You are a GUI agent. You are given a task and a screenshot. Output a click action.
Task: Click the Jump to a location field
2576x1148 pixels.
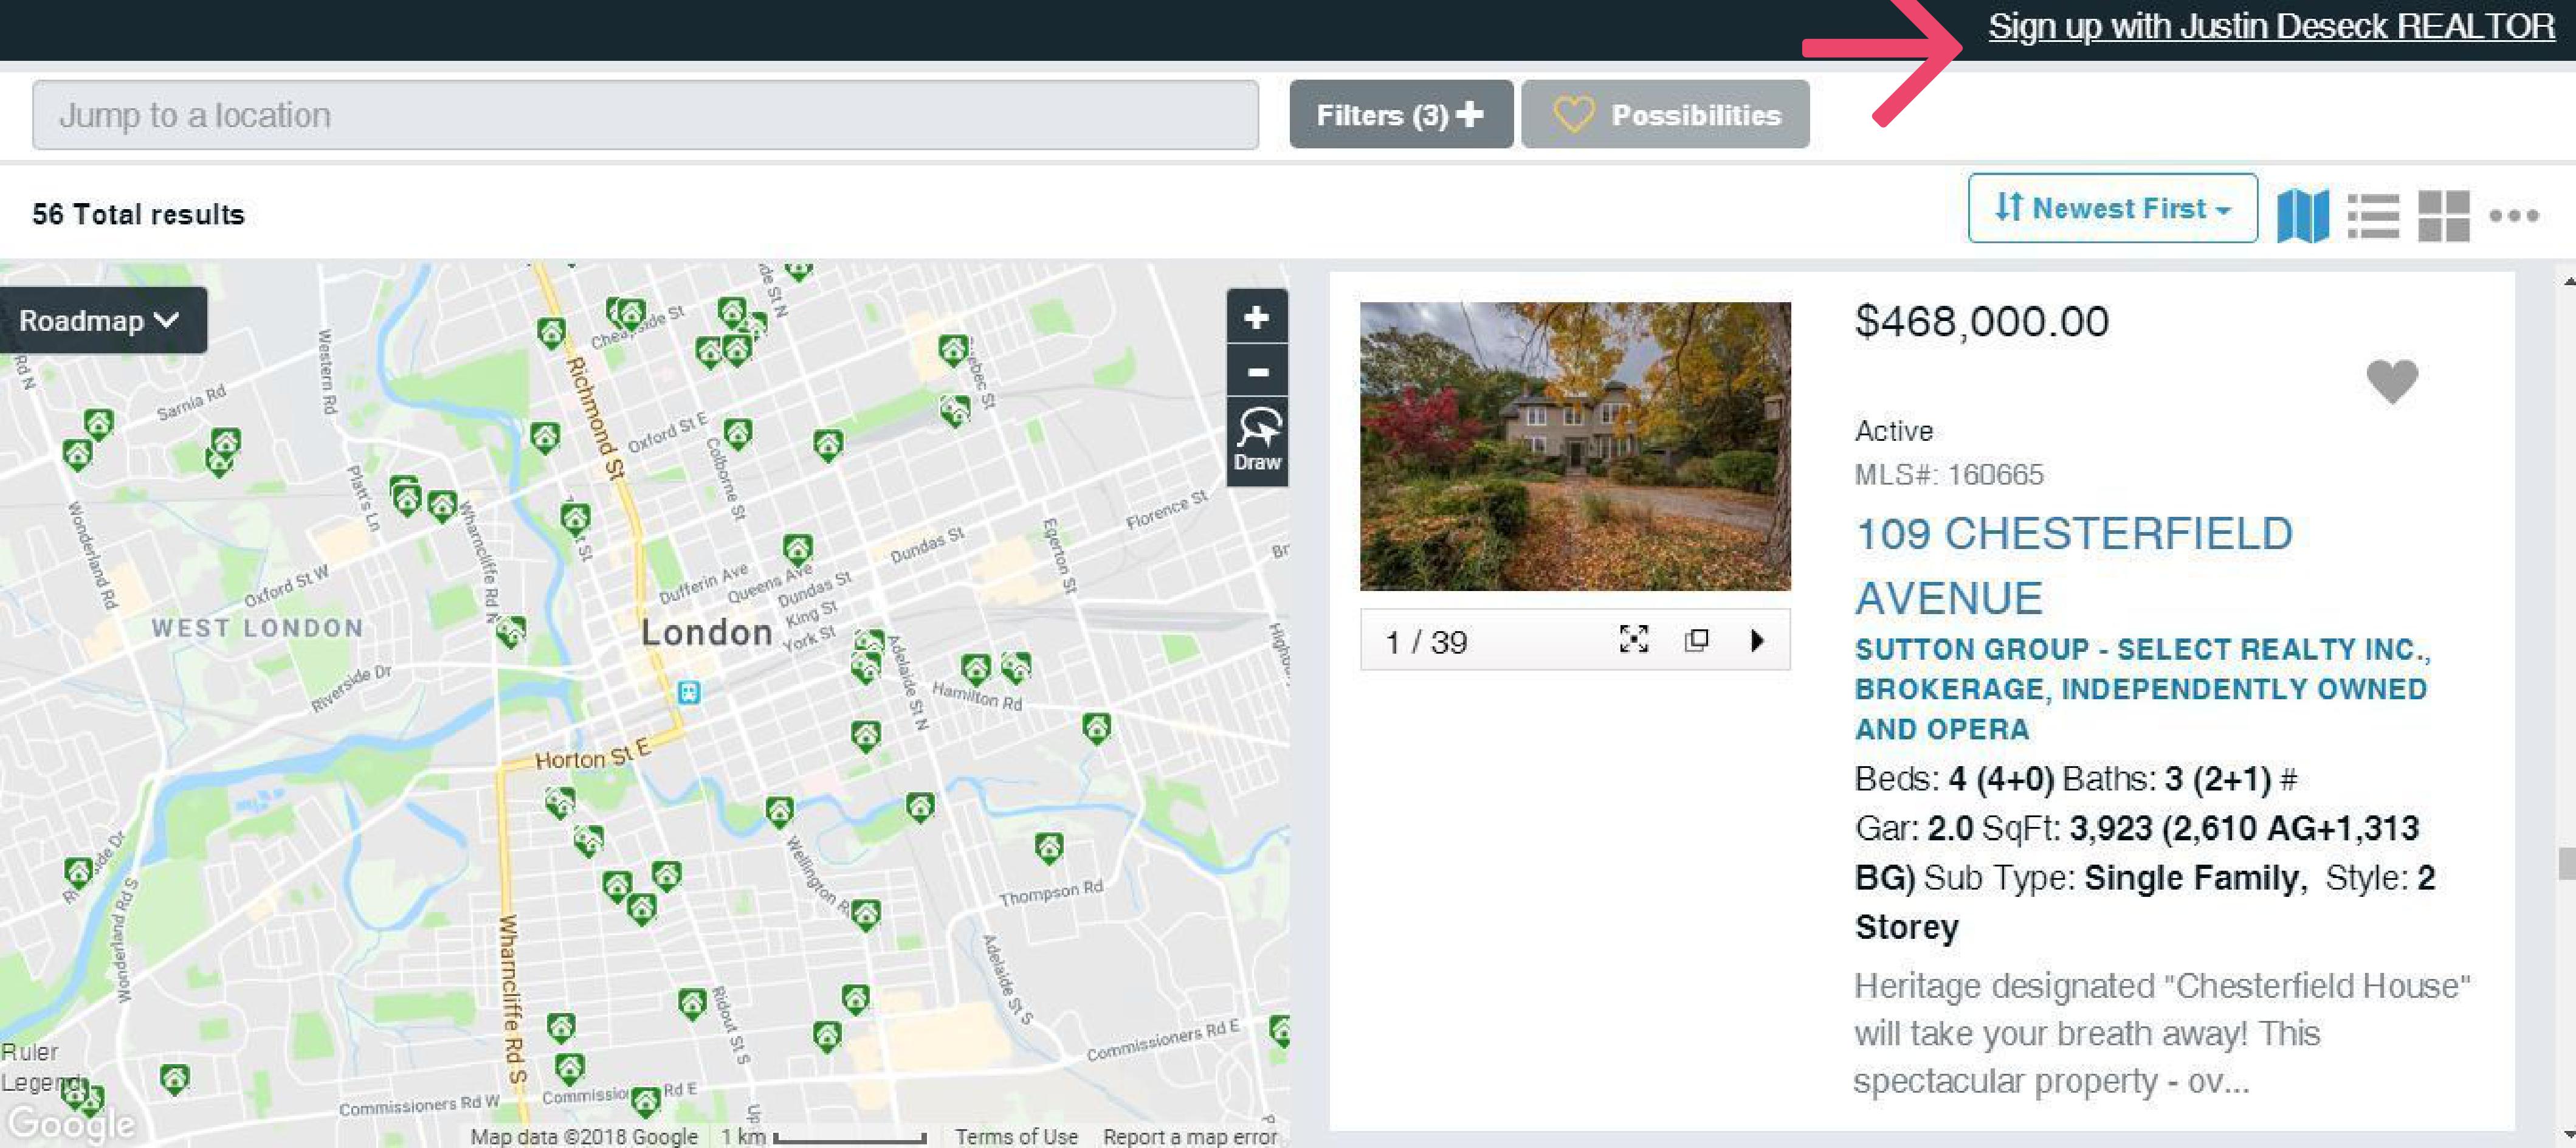tap(645, 115)
